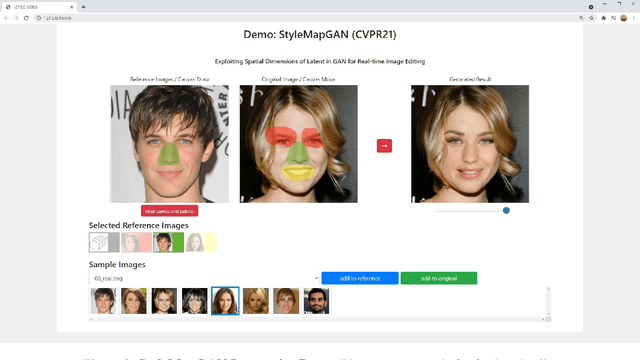Click the red arrow generate button
Viewport: 640px width, 360px height.
pos(384,146)
